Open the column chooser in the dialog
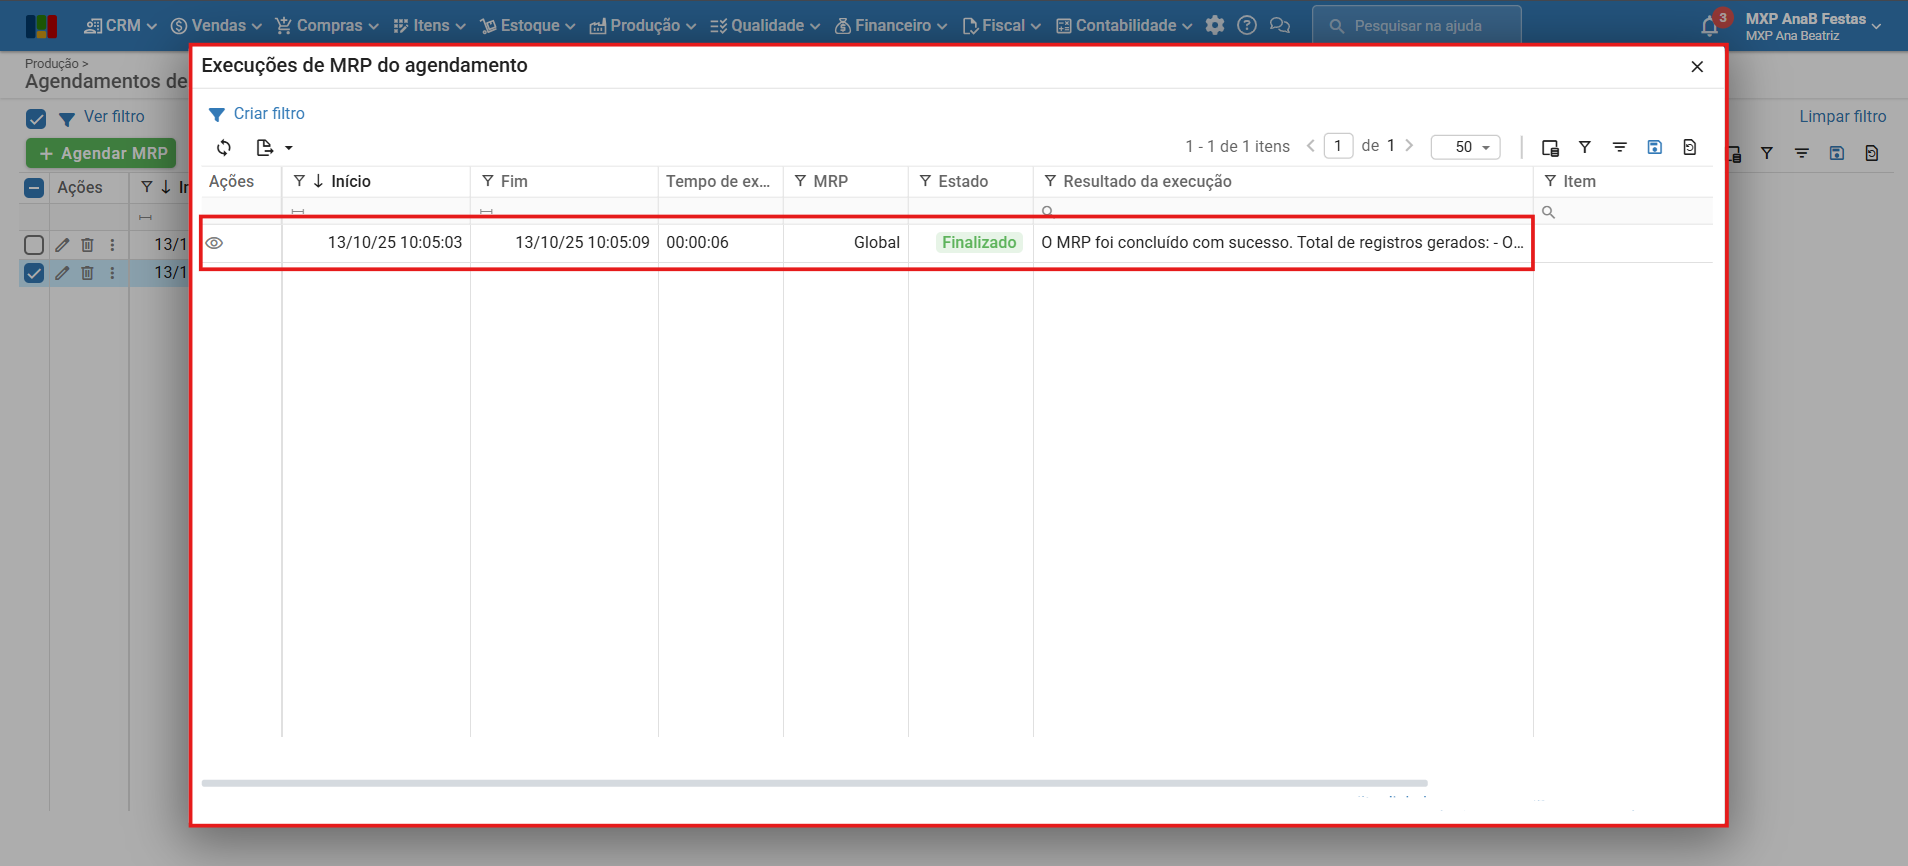The image size is (1908, 866). 1550,148
